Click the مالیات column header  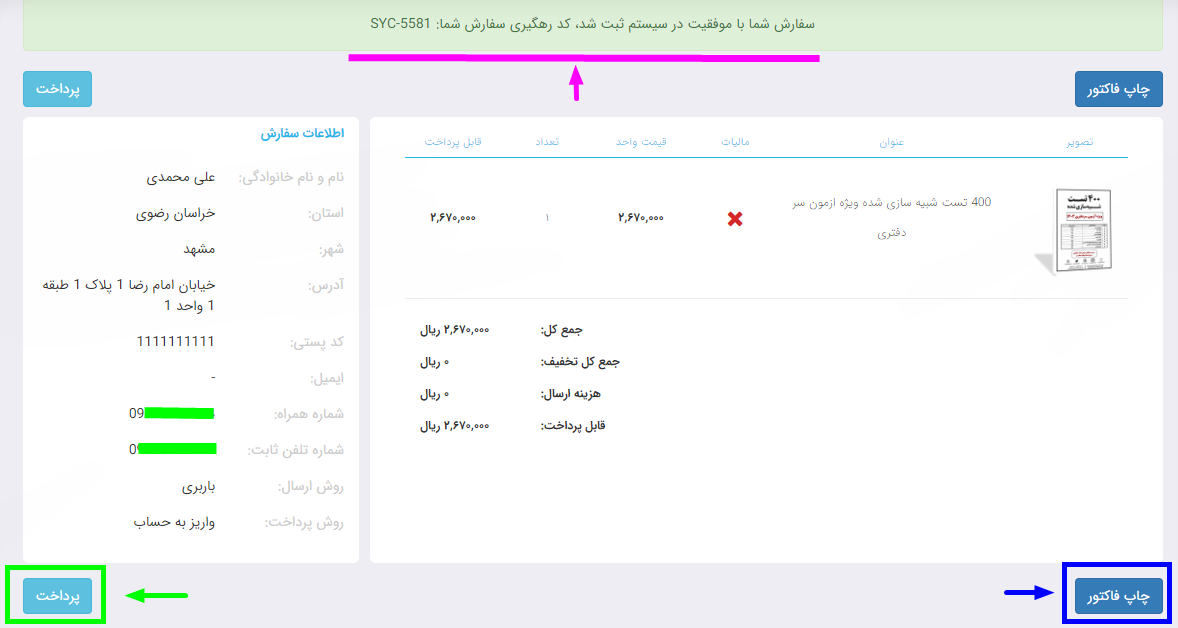coord(735,142)
